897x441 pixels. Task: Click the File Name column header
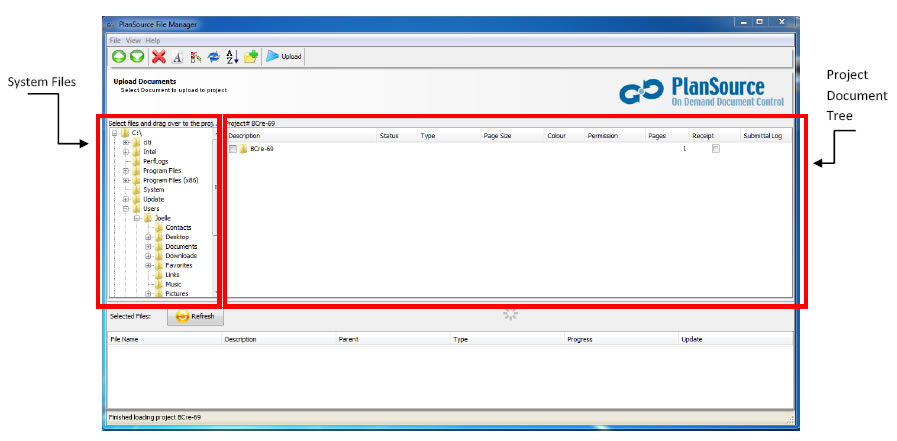pyautogui.click(x=165, y=339)
